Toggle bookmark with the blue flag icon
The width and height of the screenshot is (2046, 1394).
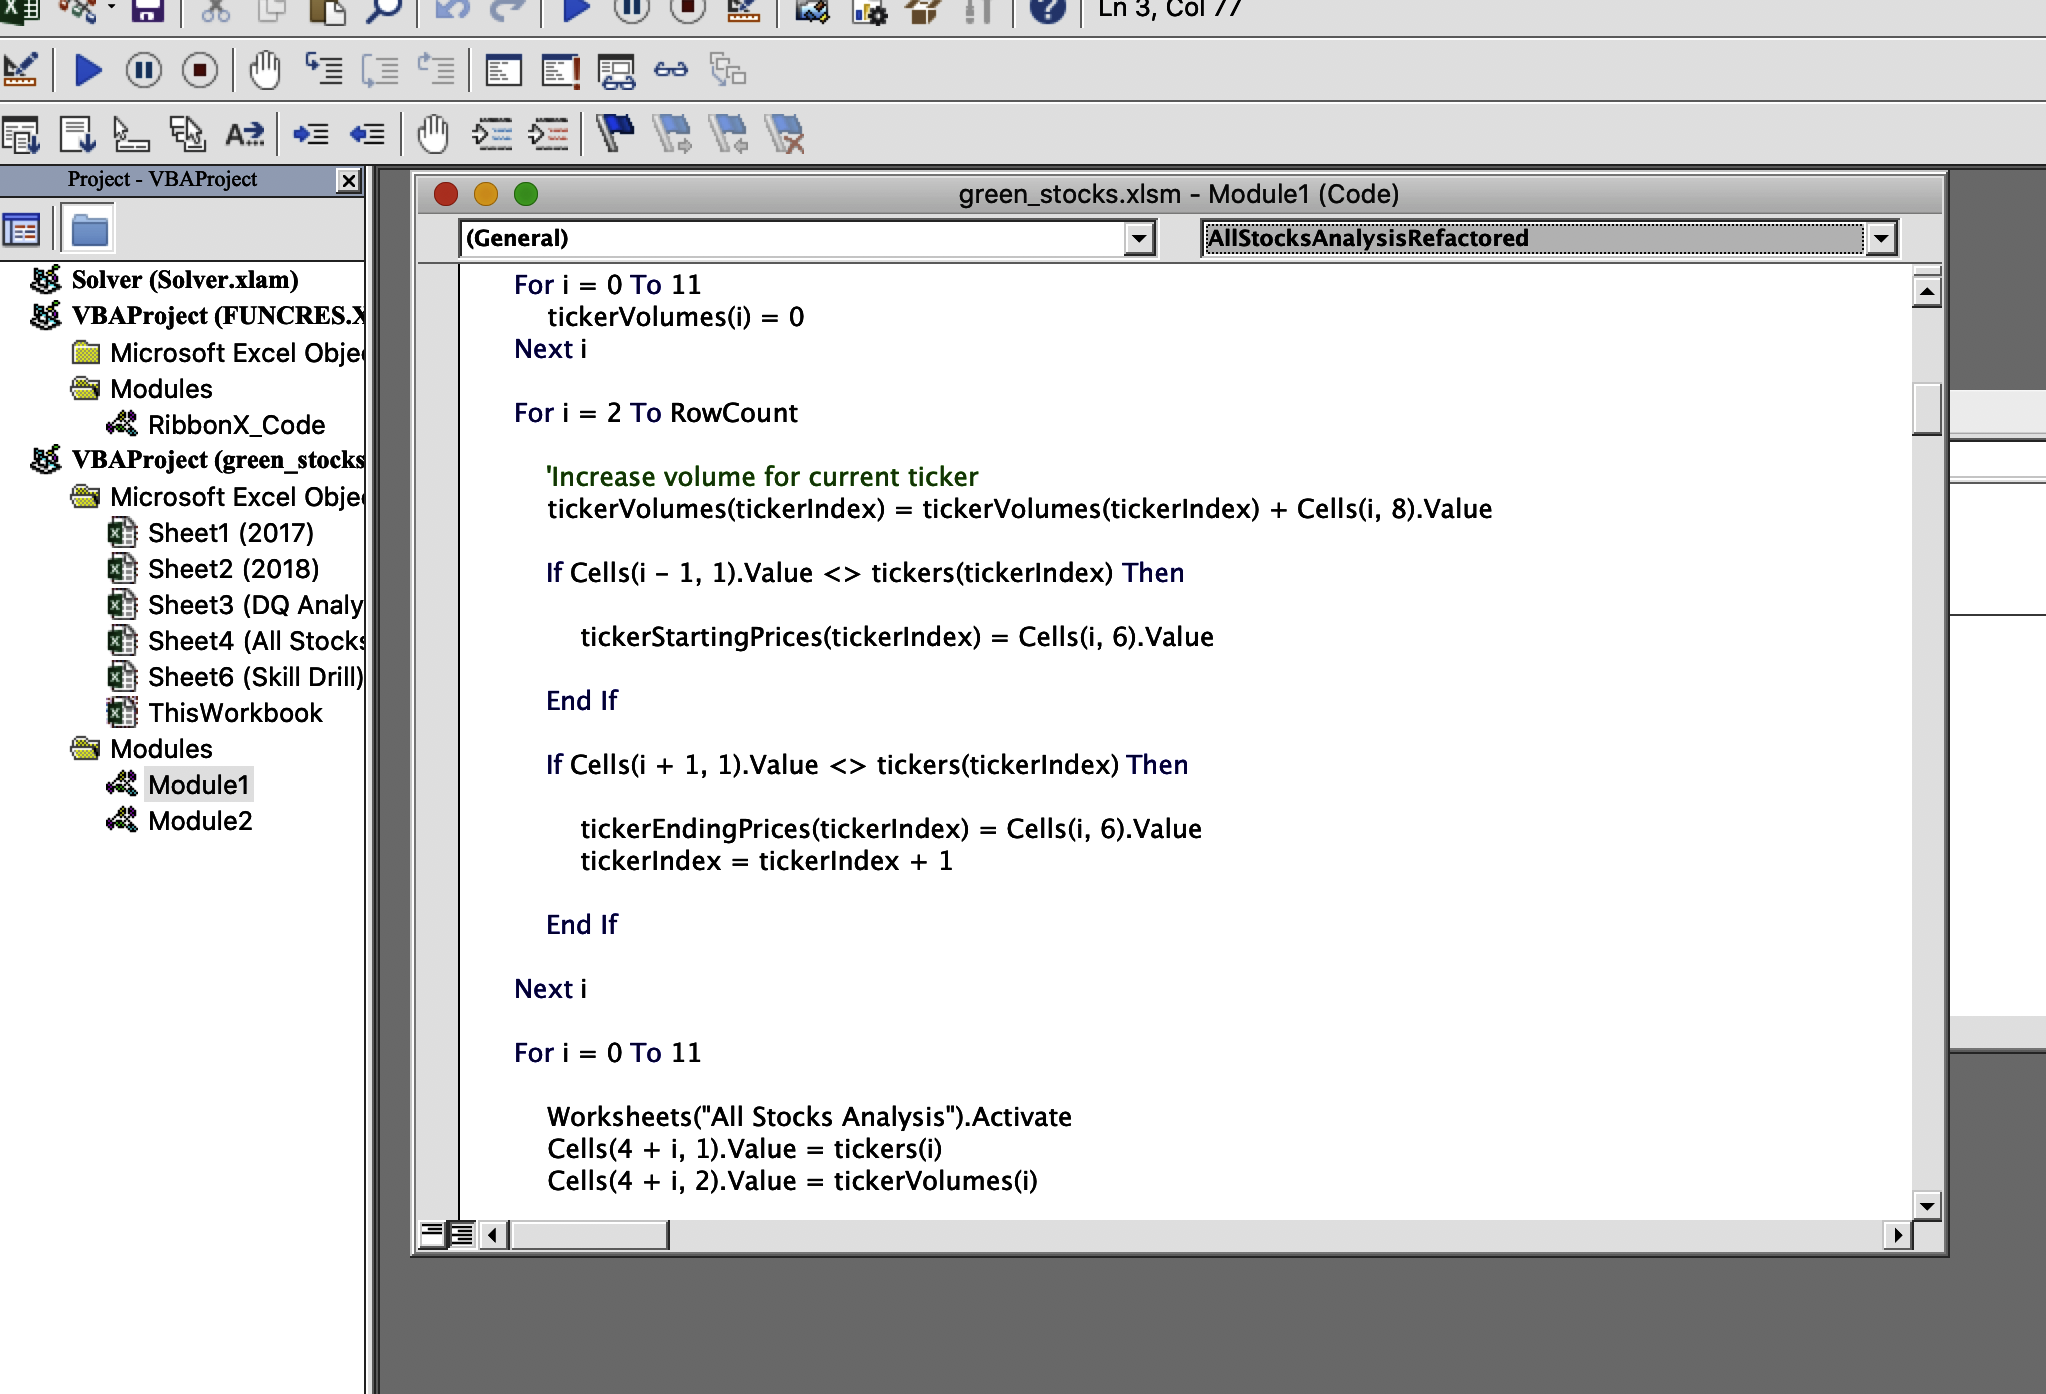coord(615,134)
